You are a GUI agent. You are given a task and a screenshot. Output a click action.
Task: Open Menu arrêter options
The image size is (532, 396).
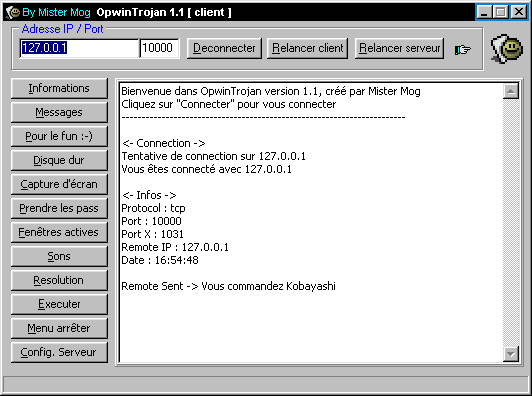(x=59, y=328)
